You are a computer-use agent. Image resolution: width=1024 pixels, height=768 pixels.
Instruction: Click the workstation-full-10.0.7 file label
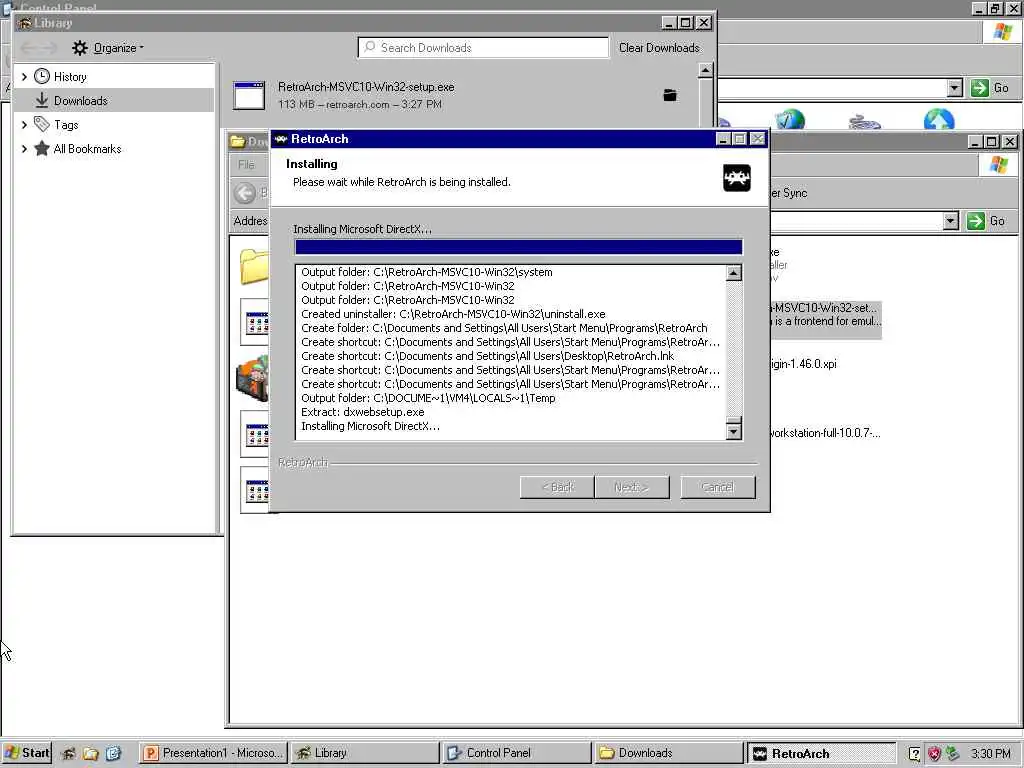pos(825,433)
